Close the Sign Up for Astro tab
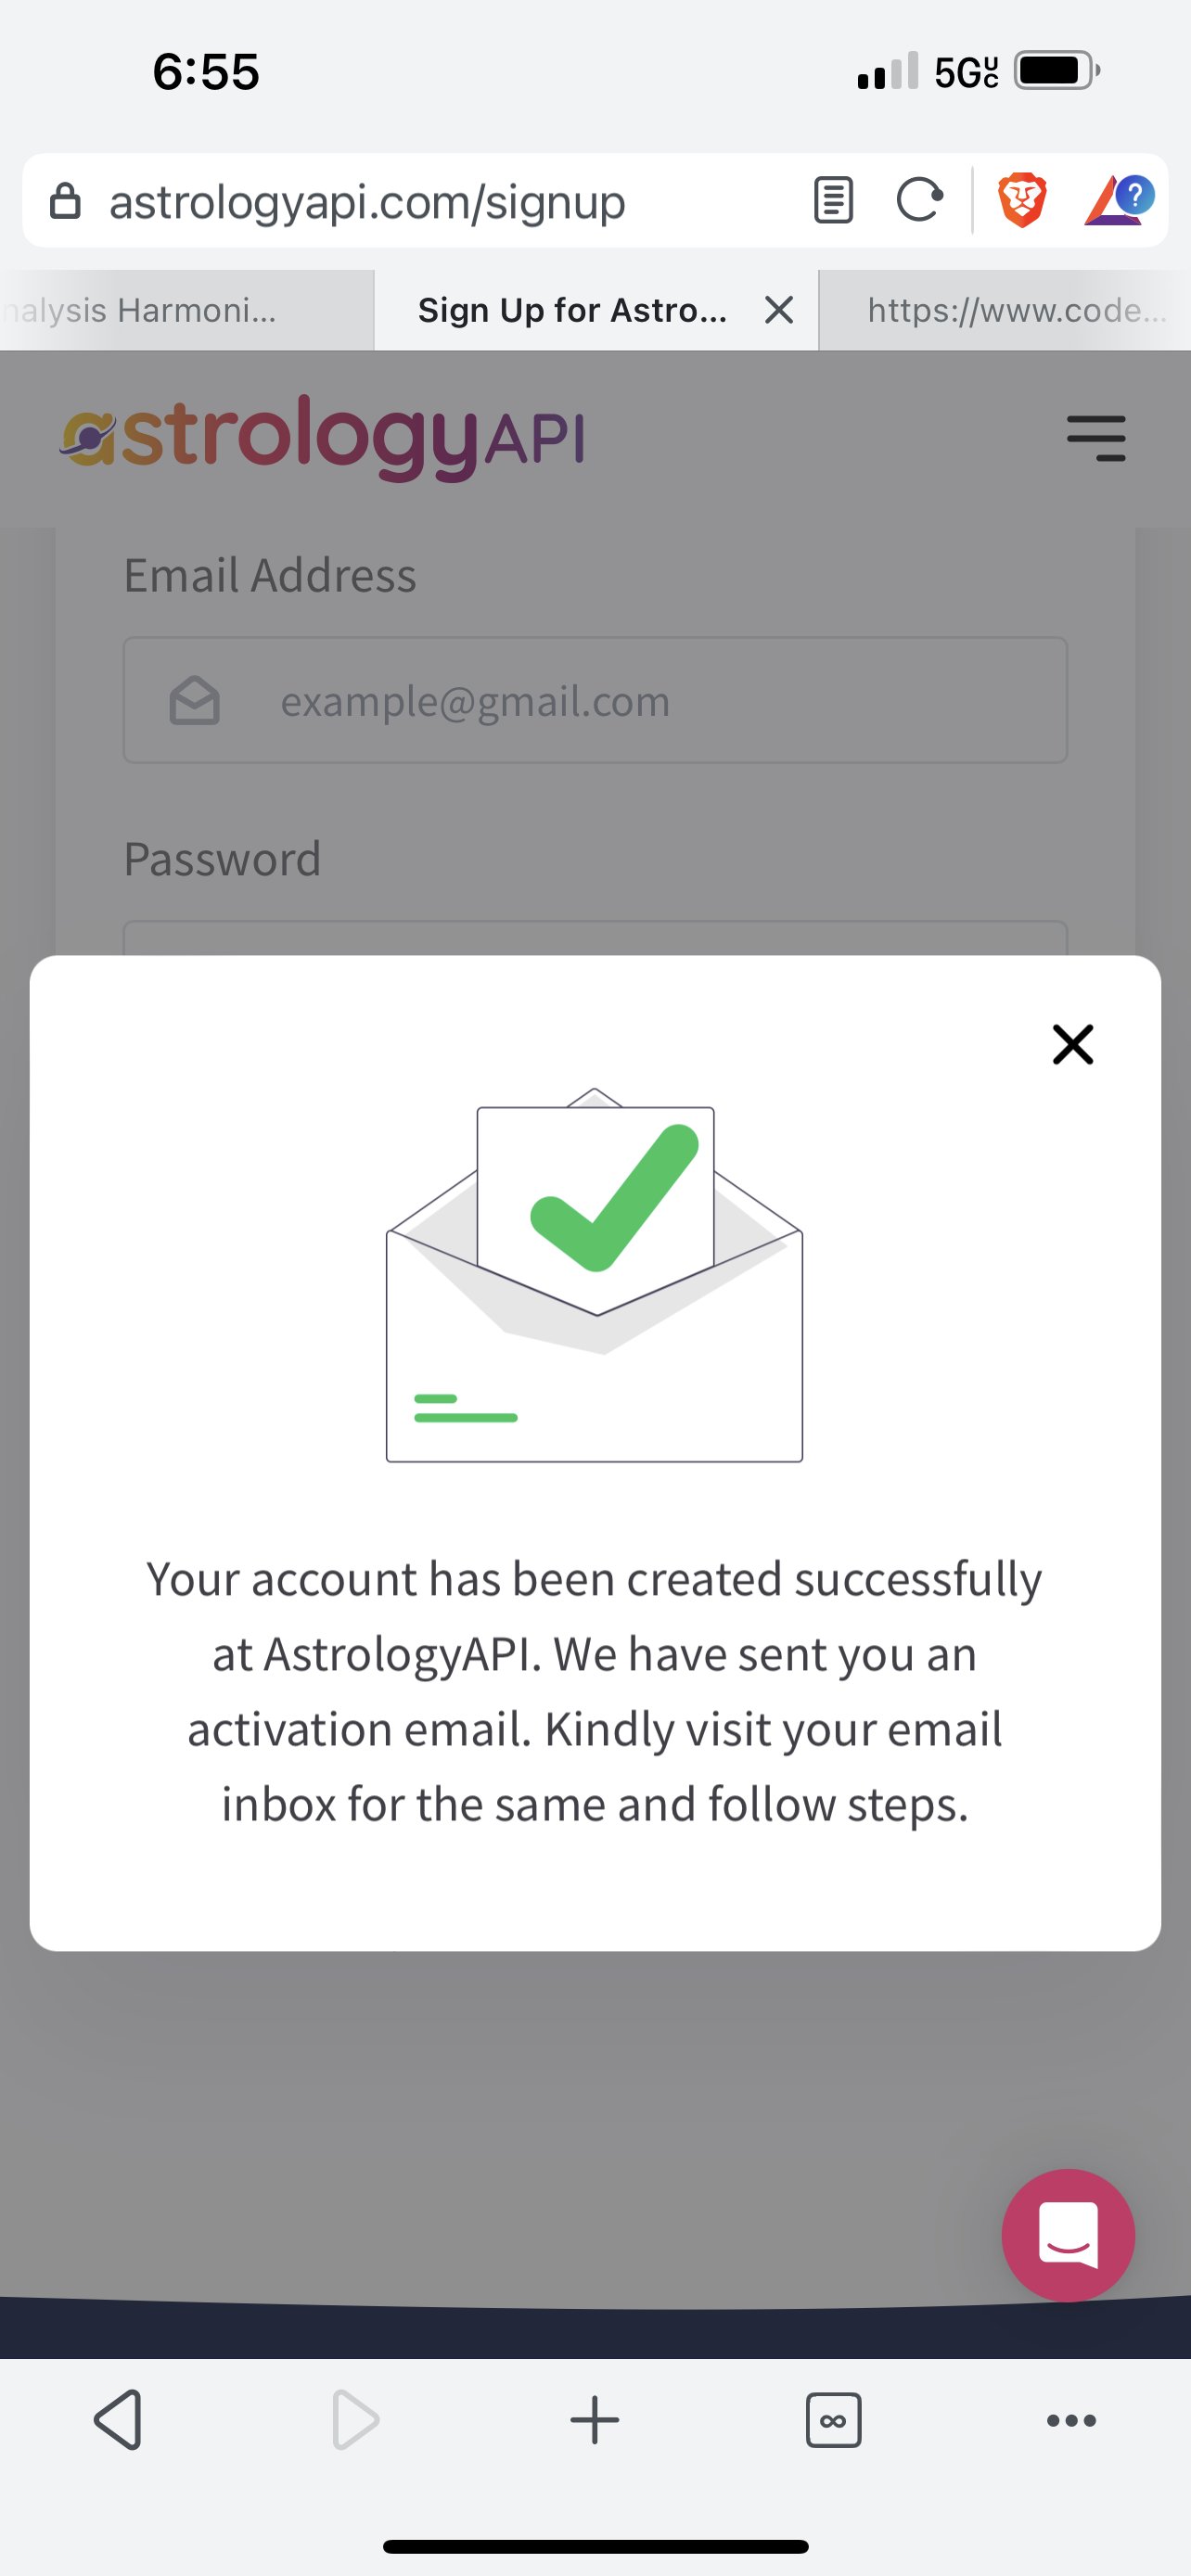This screenshot has height=2576, width=1191. [x=779, y=310]
